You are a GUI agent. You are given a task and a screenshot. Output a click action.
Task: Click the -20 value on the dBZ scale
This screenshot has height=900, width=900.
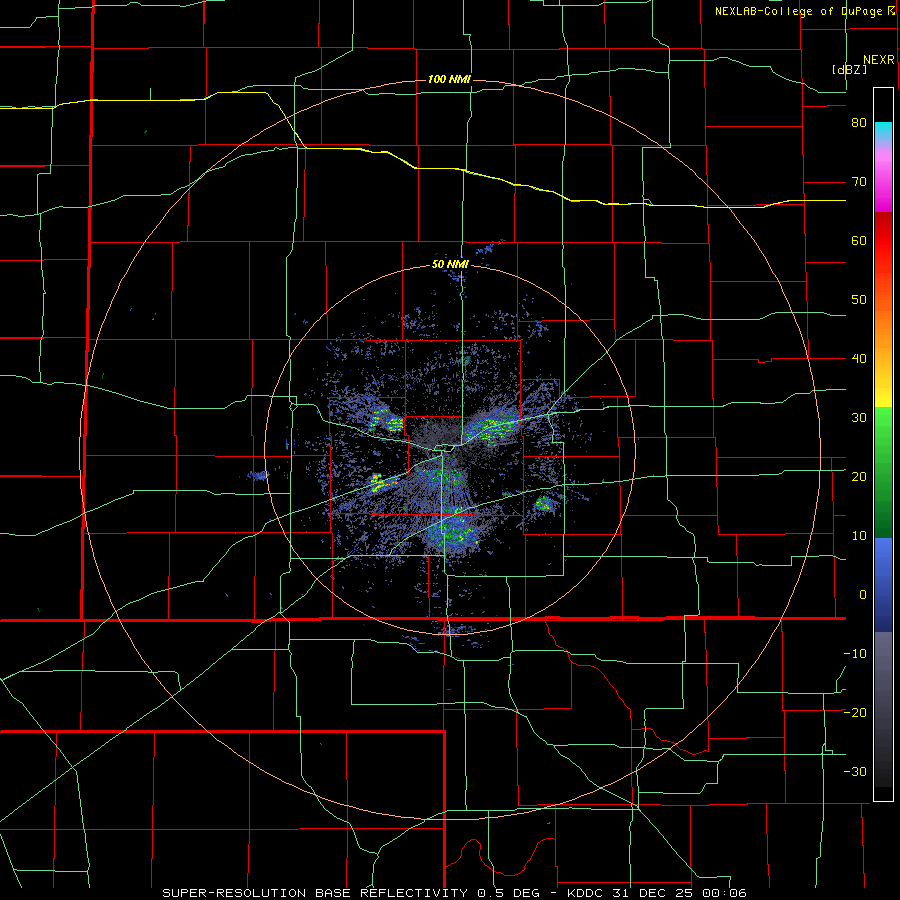(855, 713)
